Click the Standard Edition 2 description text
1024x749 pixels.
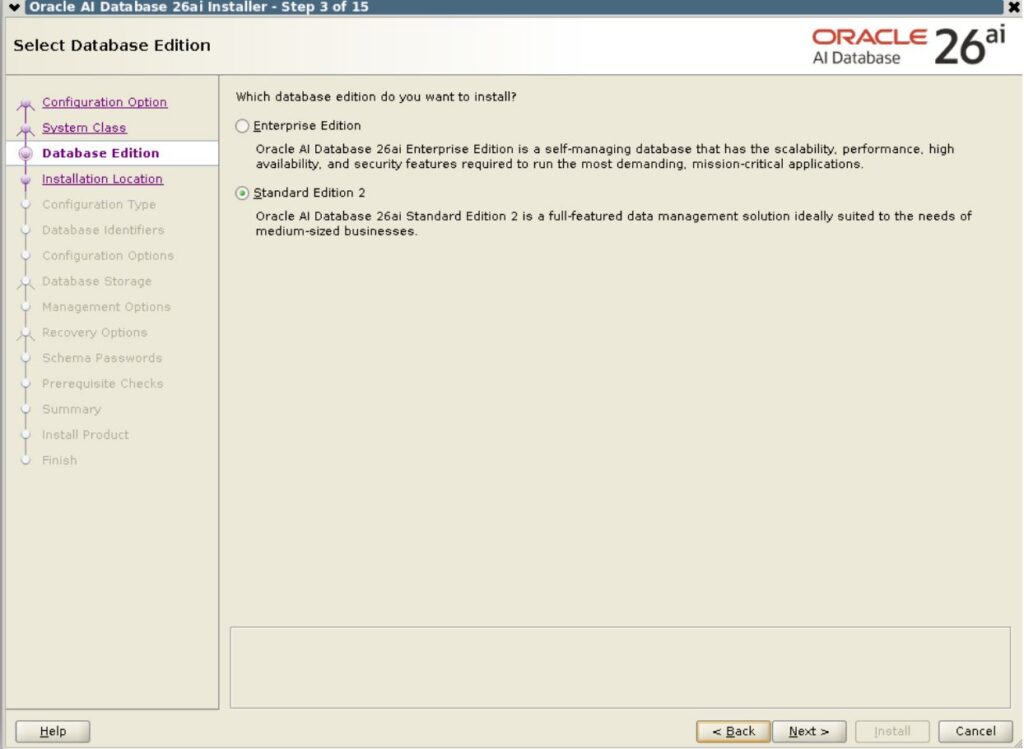(x=613, y=223)
